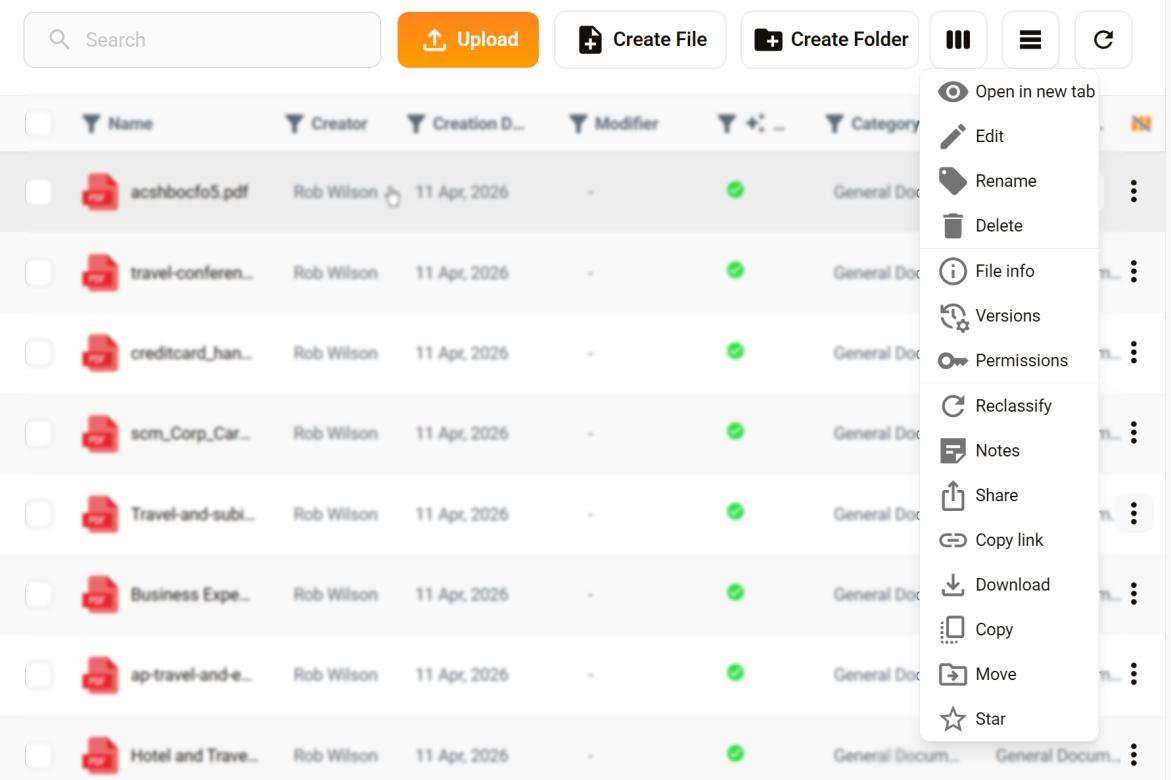This screenshot has width=1171, height=780.
Task: Open file name acshbocfo5.pdf
Action: click(x=189, y=192)
